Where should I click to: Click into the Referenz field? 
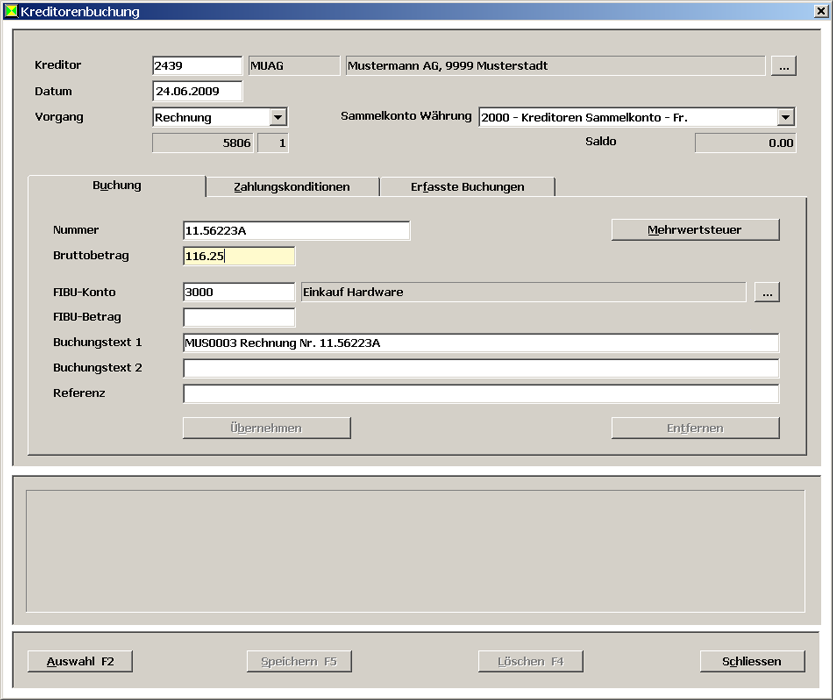tap(480, 394)
